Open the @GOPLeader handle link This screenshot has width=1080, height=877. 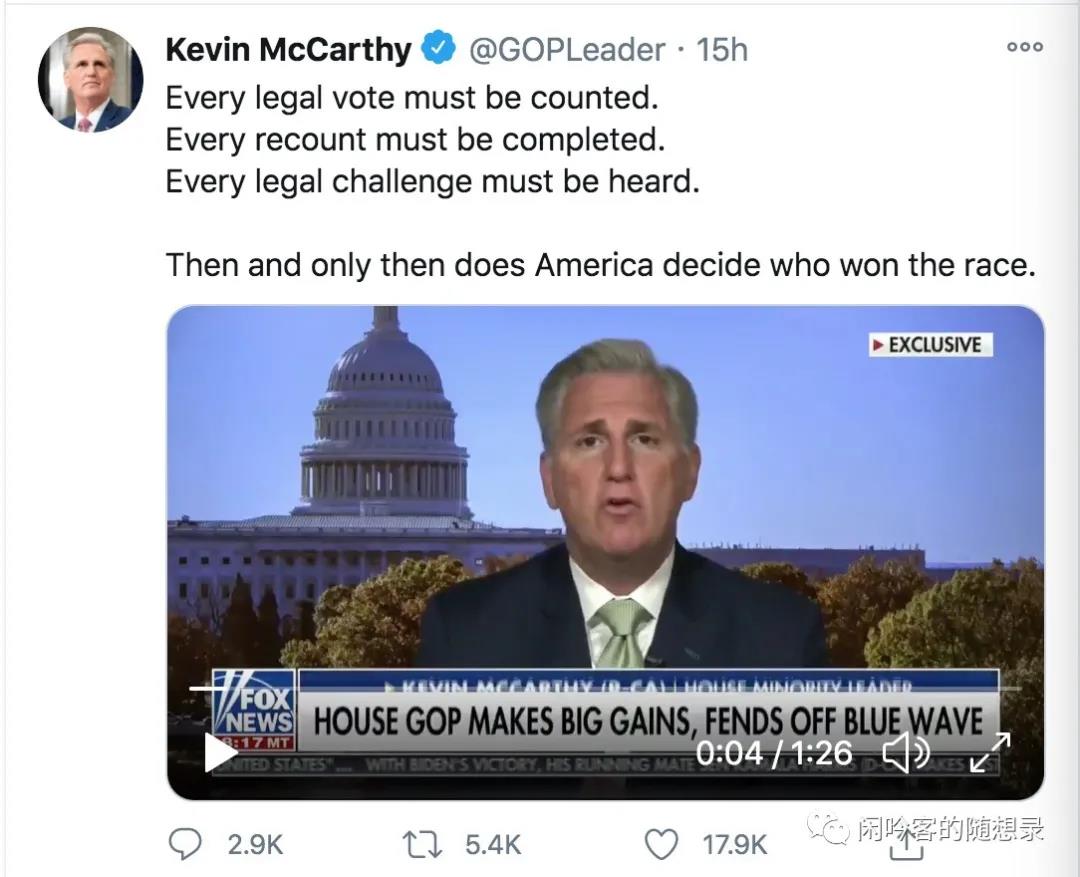(x=567, y=49)
